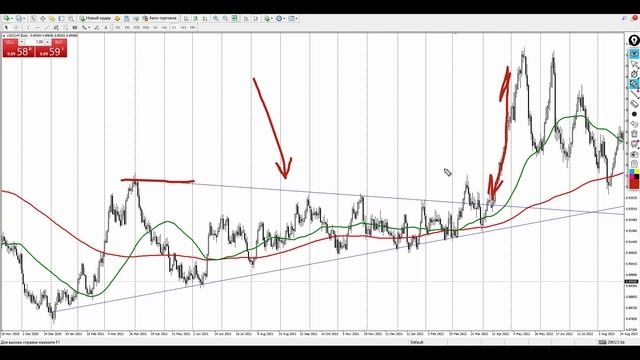Toggle the AutoTrading button
The height and width of the screenshot is (360, 640).
[159, 18]
